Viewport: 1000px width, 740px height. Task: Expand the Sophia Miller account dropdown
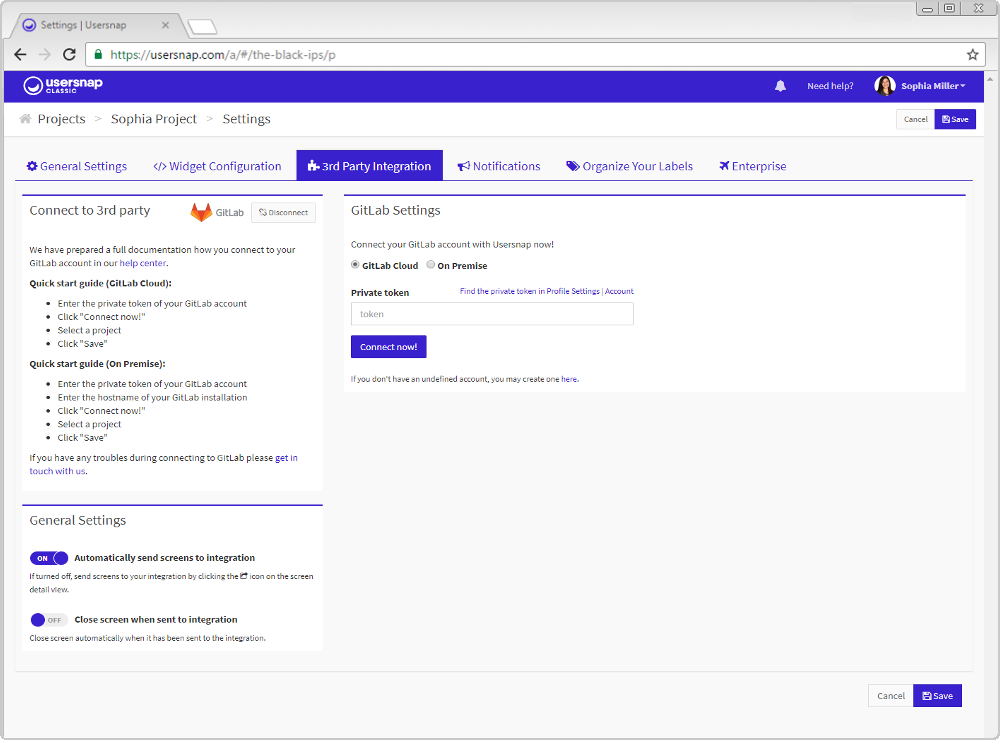(x=933, y=86)
